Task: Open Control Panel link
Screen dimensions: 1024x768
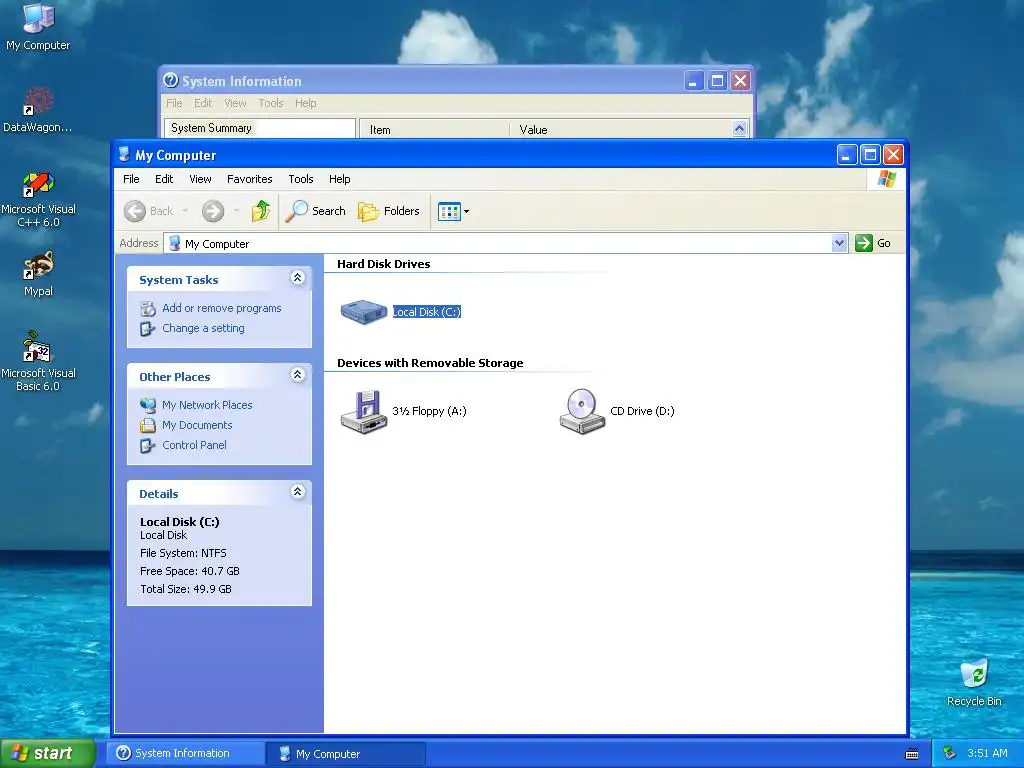Action: pos(194,445)
